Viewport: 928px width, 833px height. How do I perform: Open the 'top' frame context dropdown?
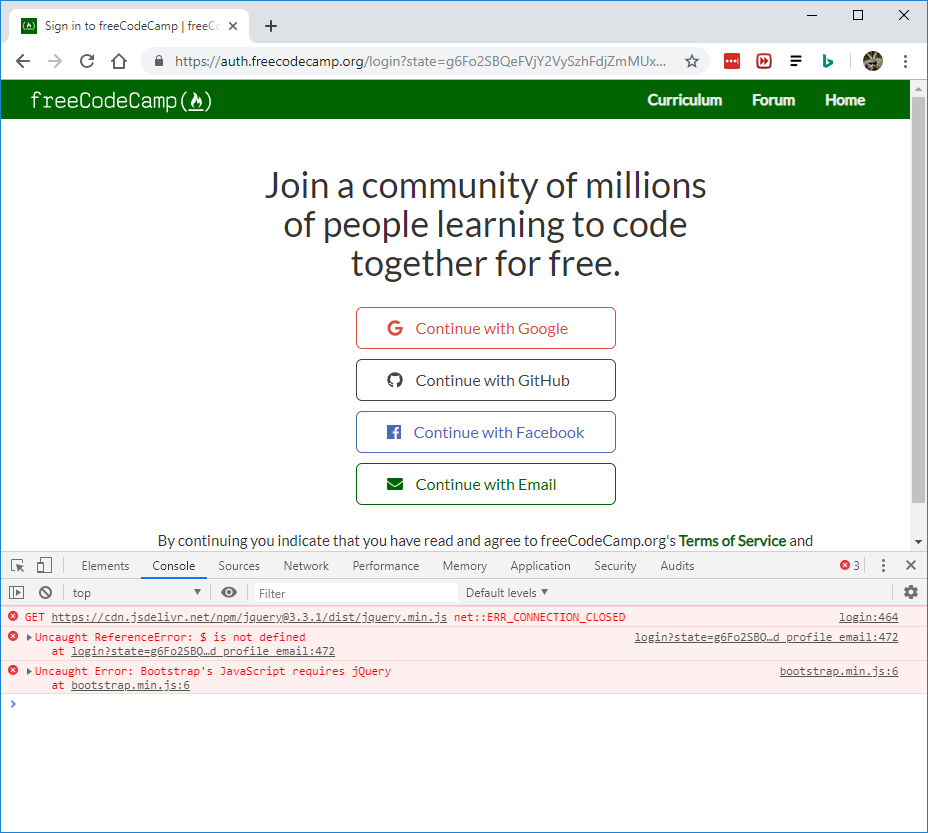[135, 592]
